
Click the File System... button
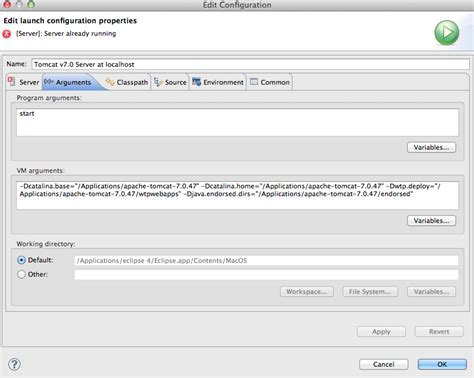pyautogui.click(x=370, y=292)
